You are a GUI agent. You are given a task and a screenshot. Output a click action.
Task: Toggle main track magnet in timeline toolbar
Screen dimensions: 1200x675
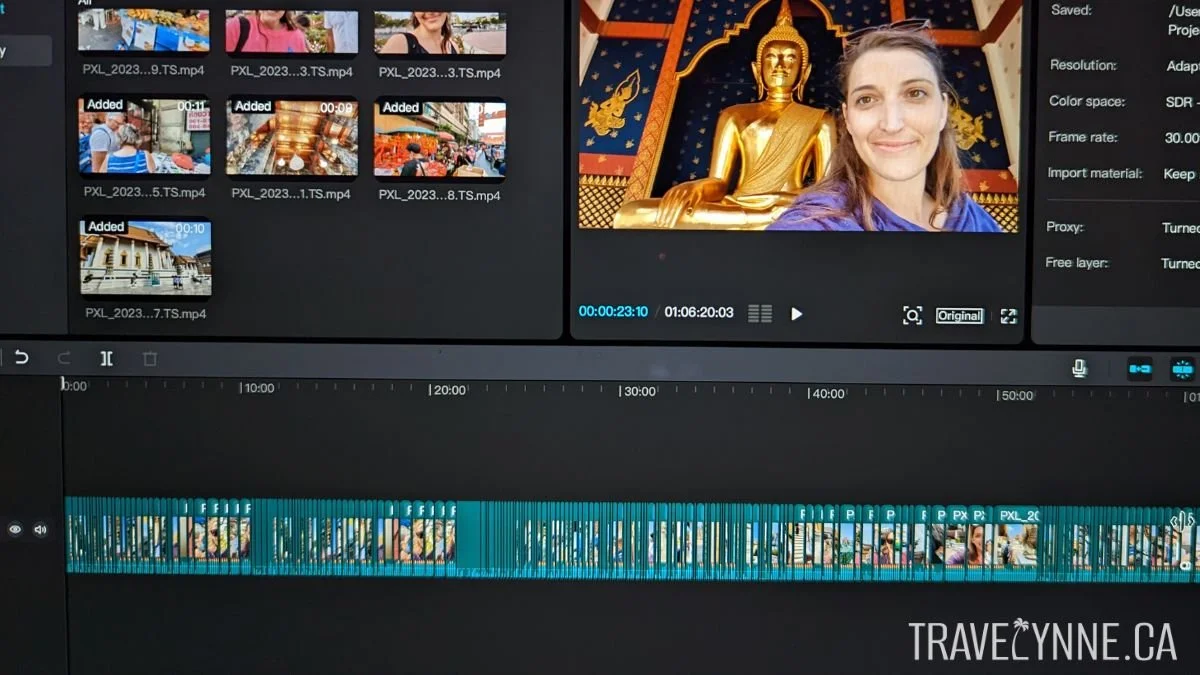pyautogui.click(x=1140, y=369)
